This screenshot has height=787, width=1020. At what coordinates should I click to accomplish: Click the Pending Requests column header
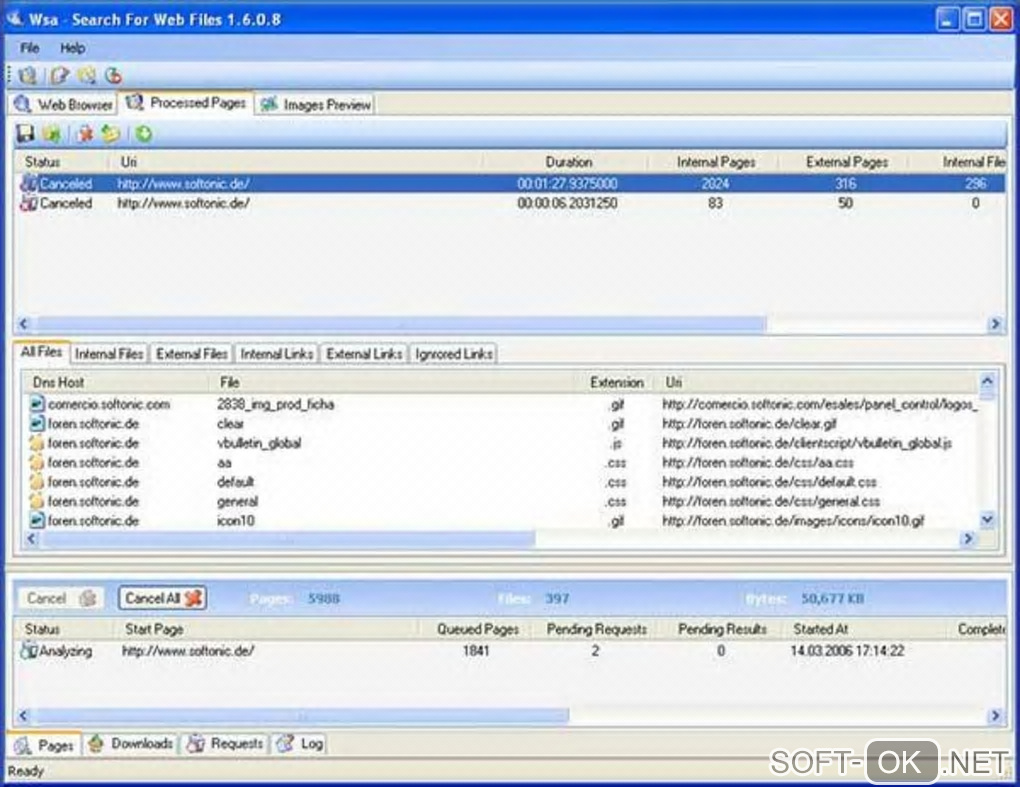(x=597, y=629)
